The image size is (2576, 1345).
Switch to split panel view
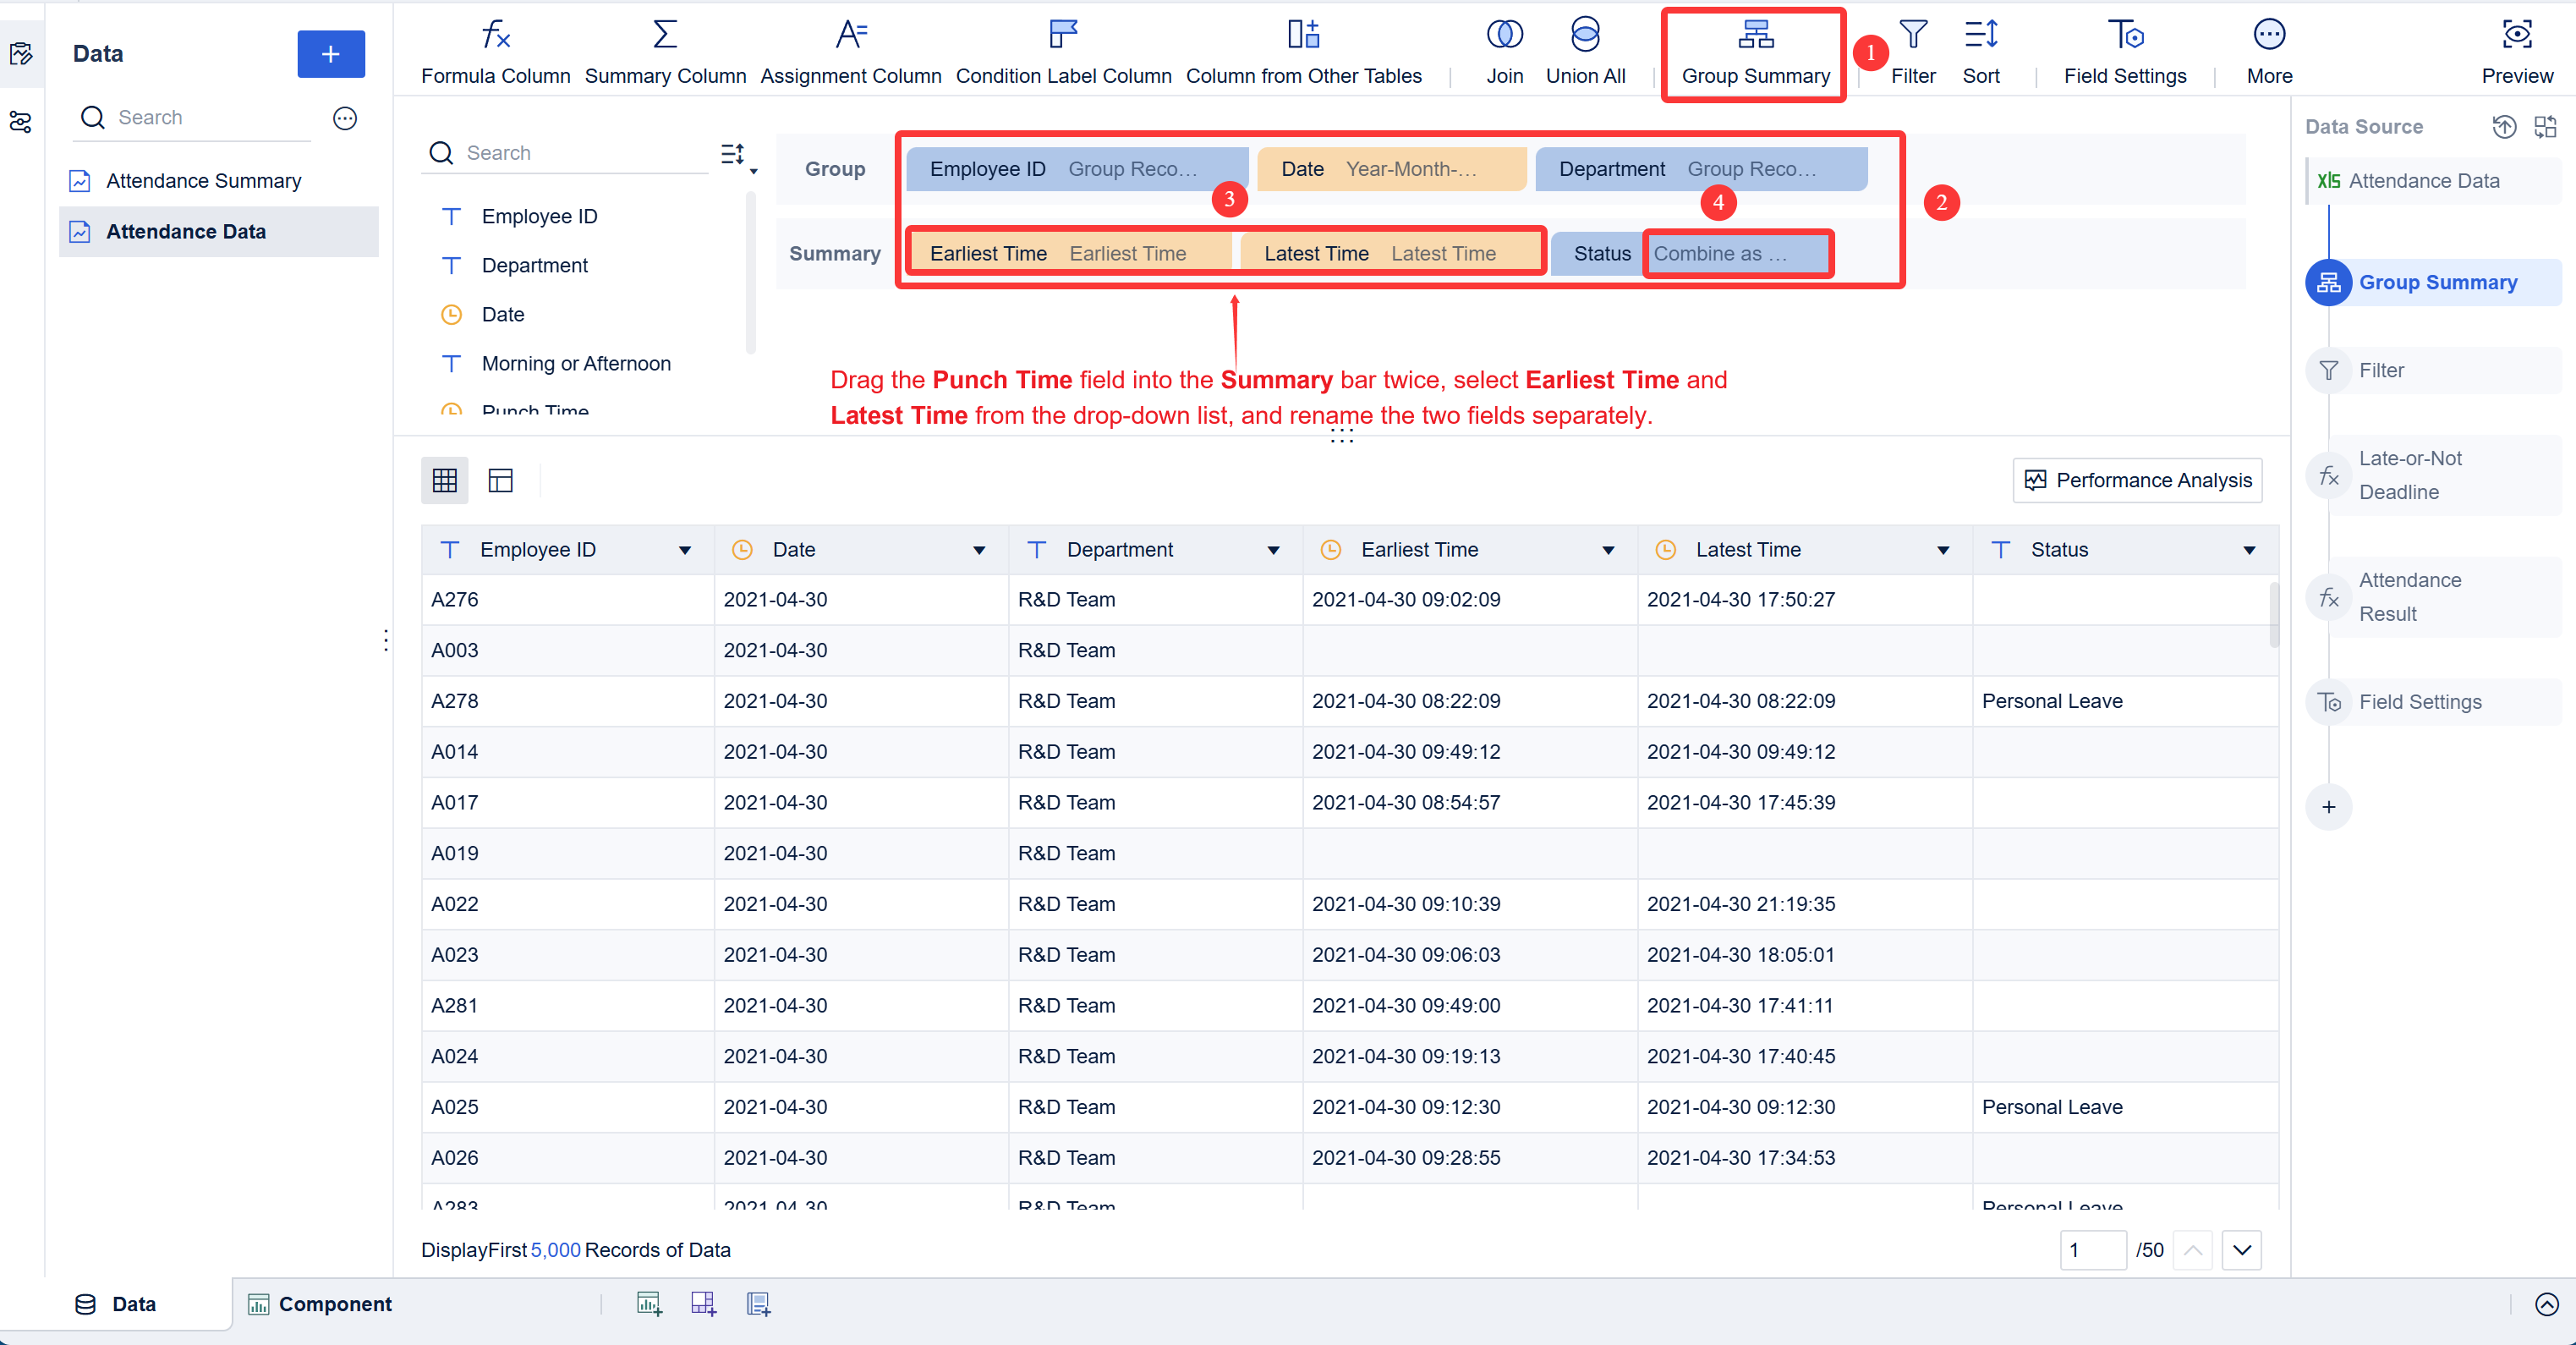point(499,480)
